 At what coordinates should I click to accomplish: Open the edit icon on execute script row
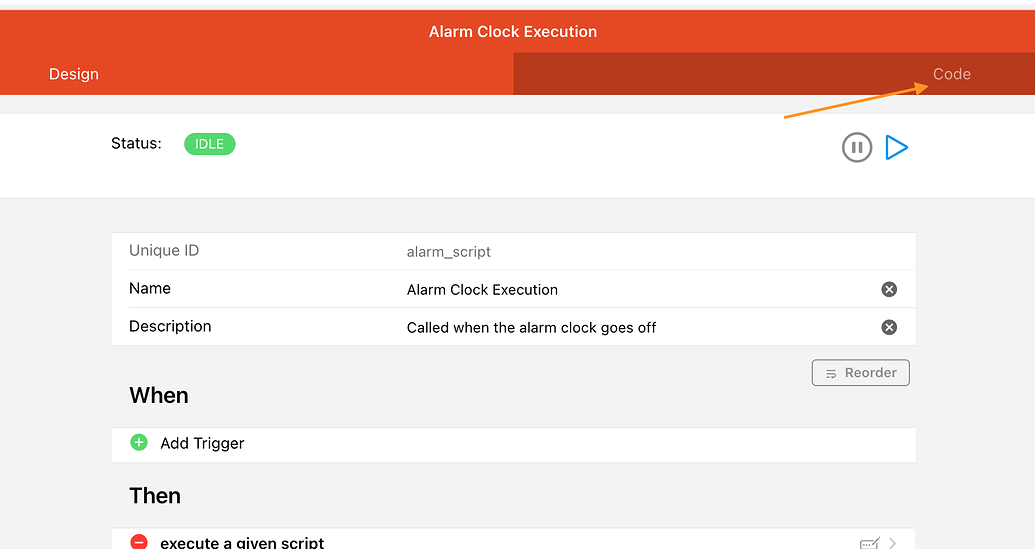coord(869,543)
